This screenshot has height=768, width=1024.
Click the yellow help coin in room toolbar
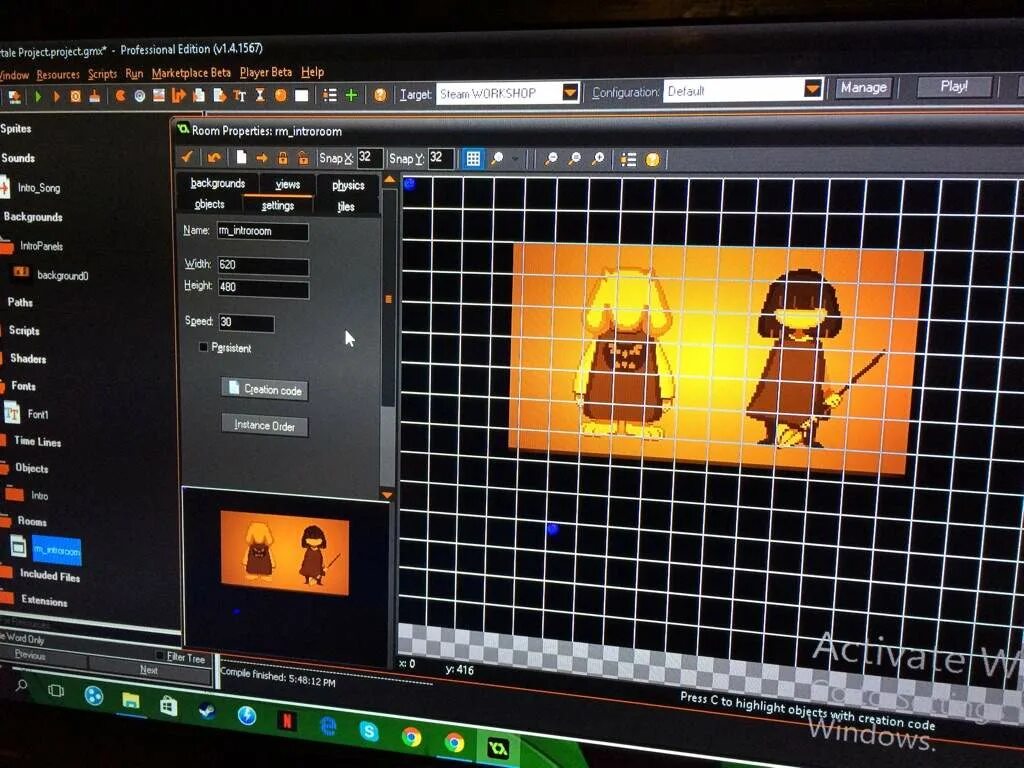coord(652,159)
